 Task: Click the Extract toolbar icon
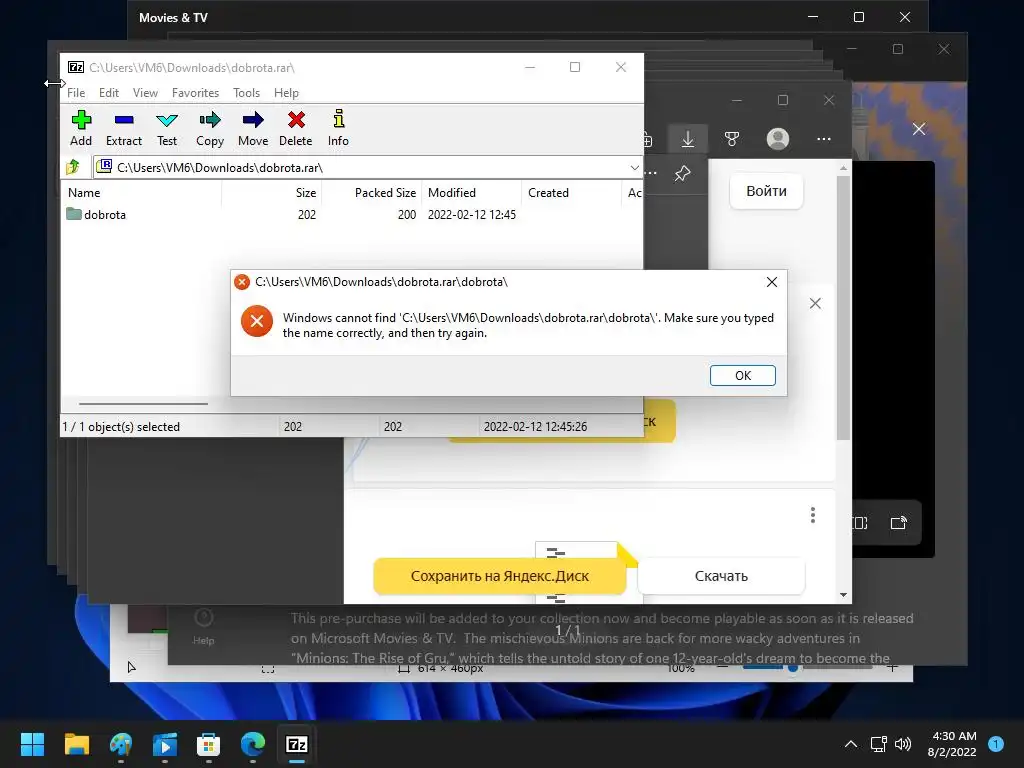pyautogui.click(x=123, y=128)
